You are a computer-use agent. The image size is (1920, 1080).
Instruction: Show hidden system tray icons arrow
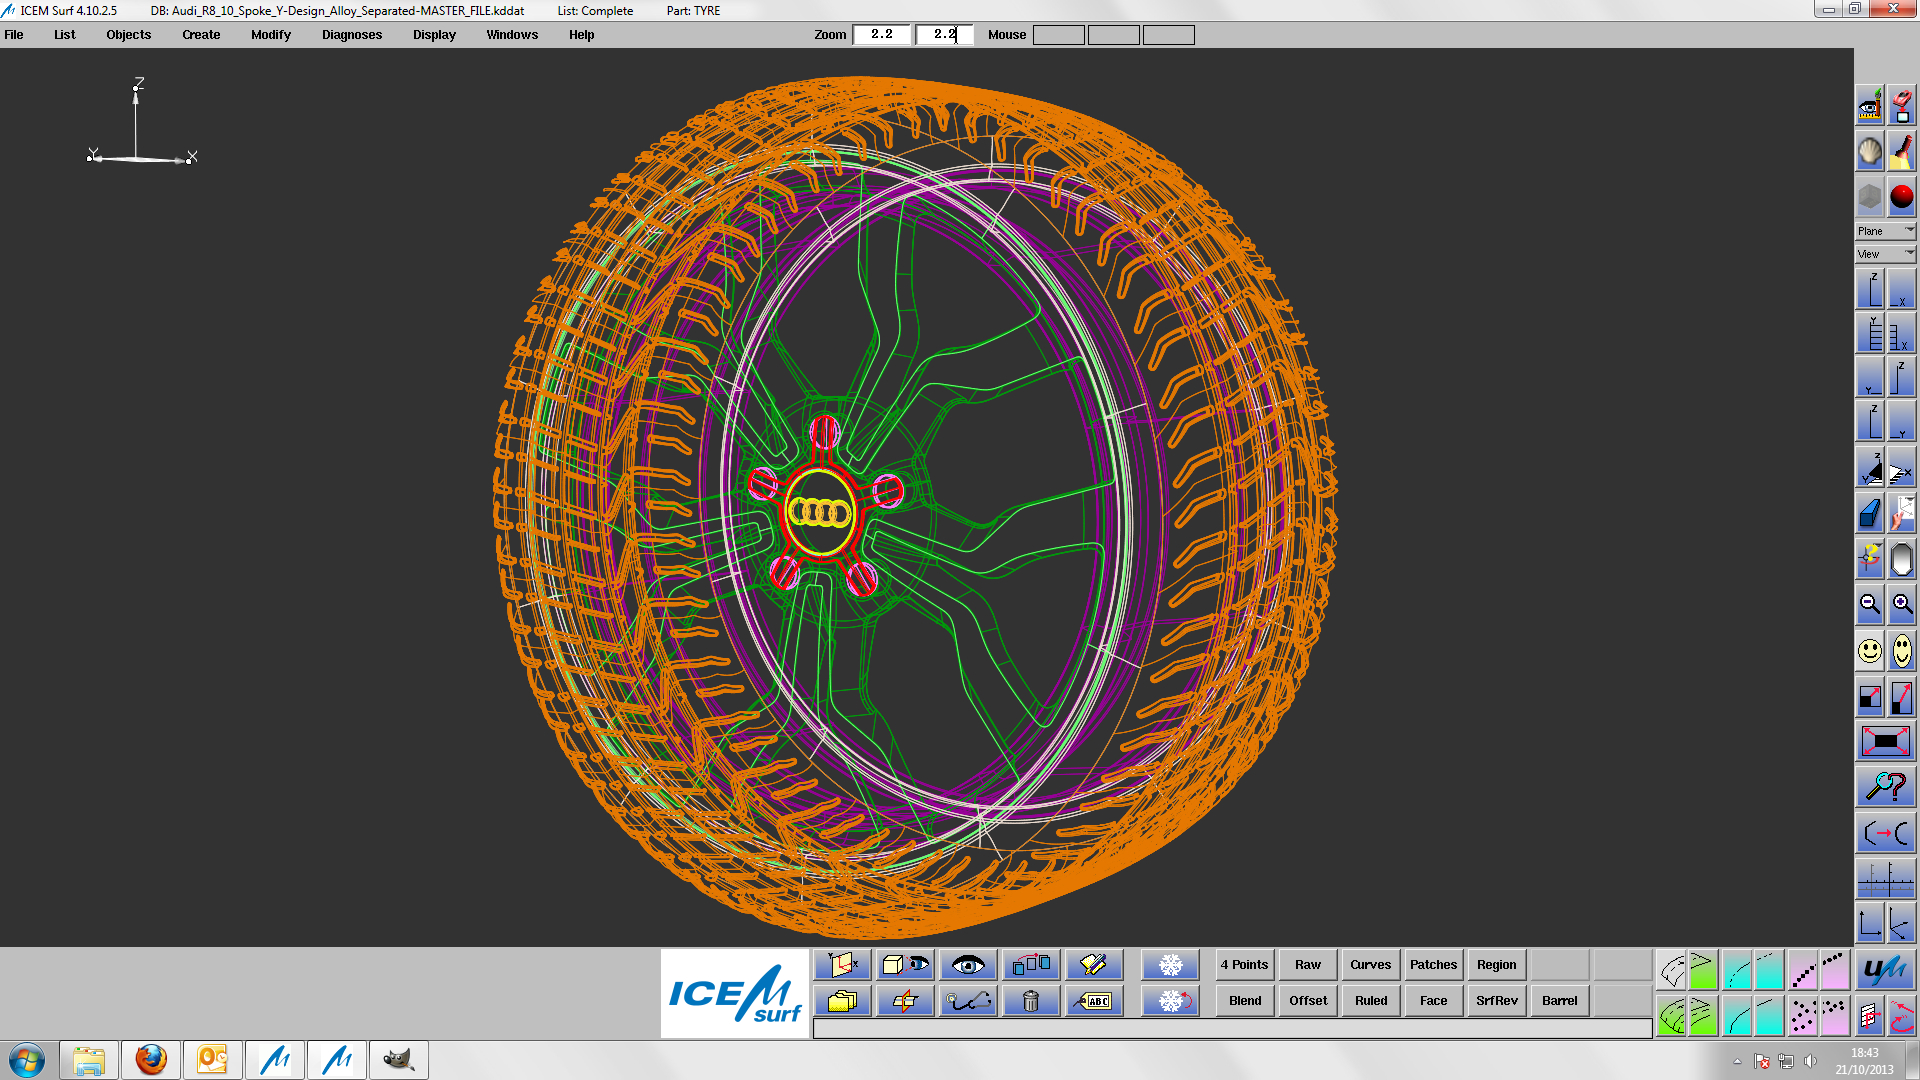pyautogui.click(x=1737, y=1061)
